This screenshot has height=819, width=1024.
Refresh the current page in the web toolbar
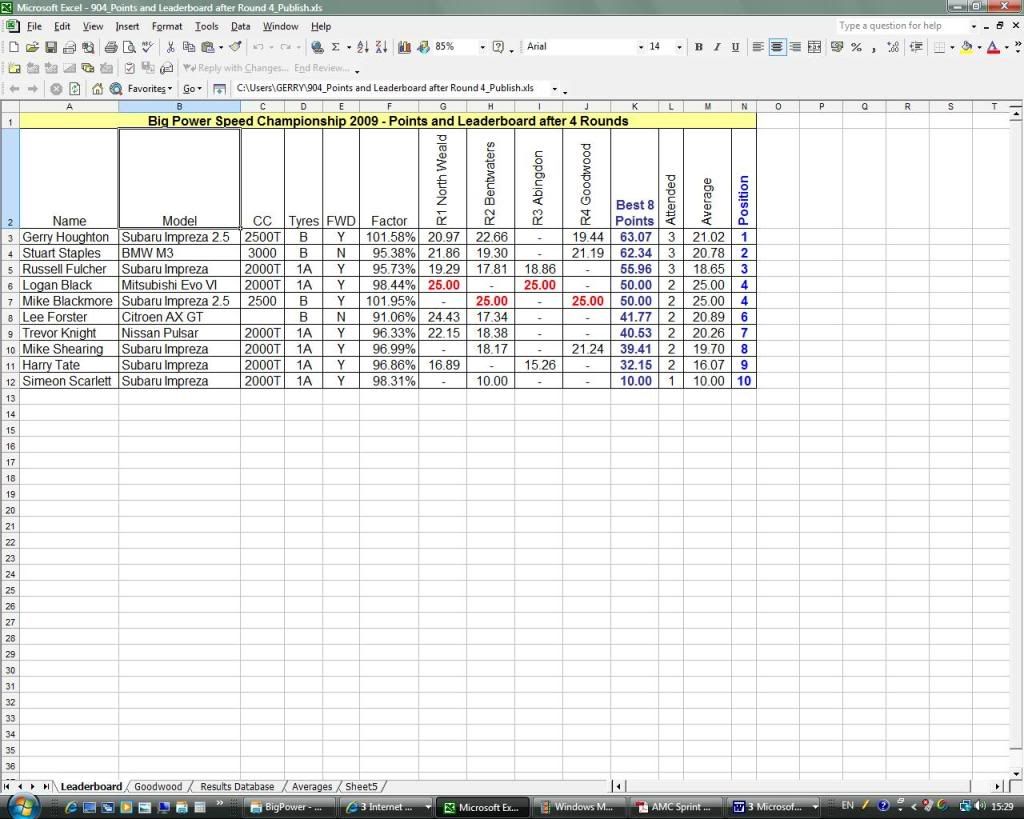74,89
